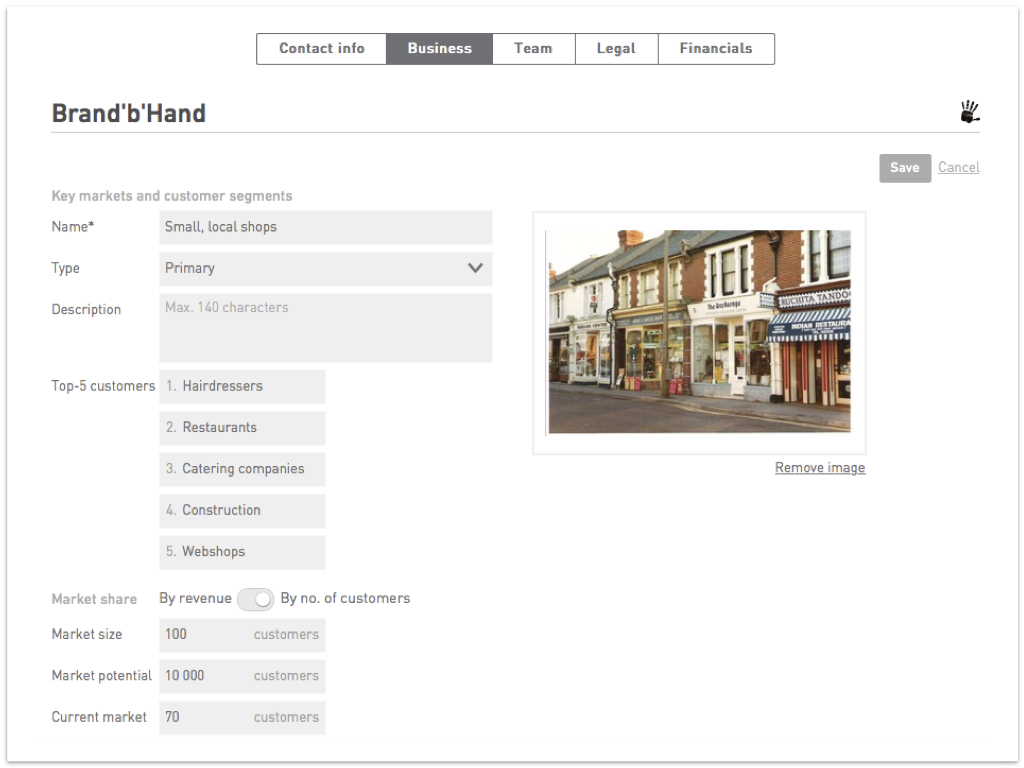1024x768 pixels.
Task: Click the Current market field showing 70
Action: point(242,718)
